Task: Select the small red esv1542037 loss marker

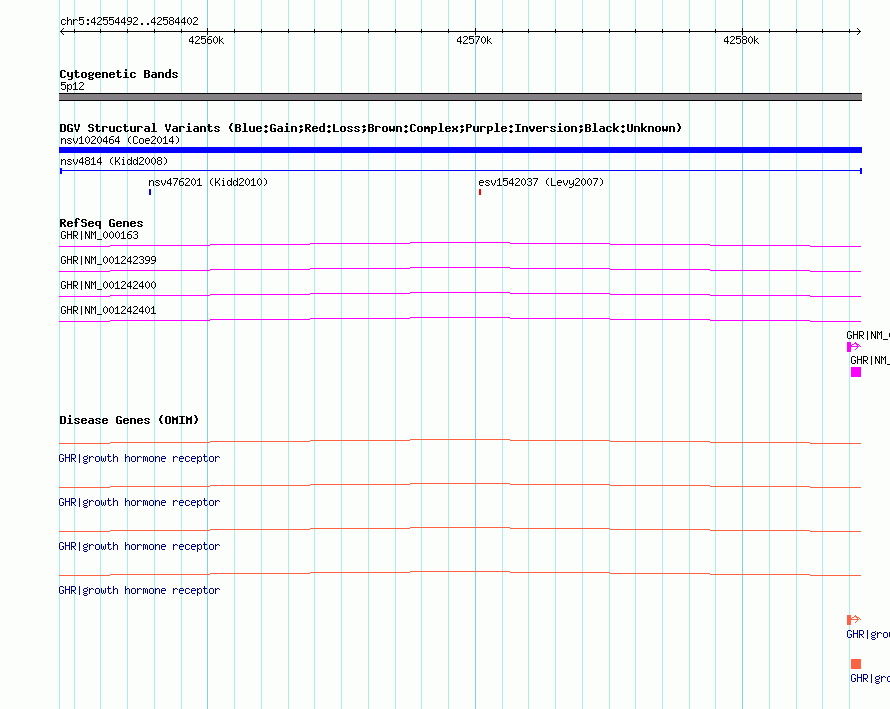Action: pyautogui.click(x=480, y=192)
